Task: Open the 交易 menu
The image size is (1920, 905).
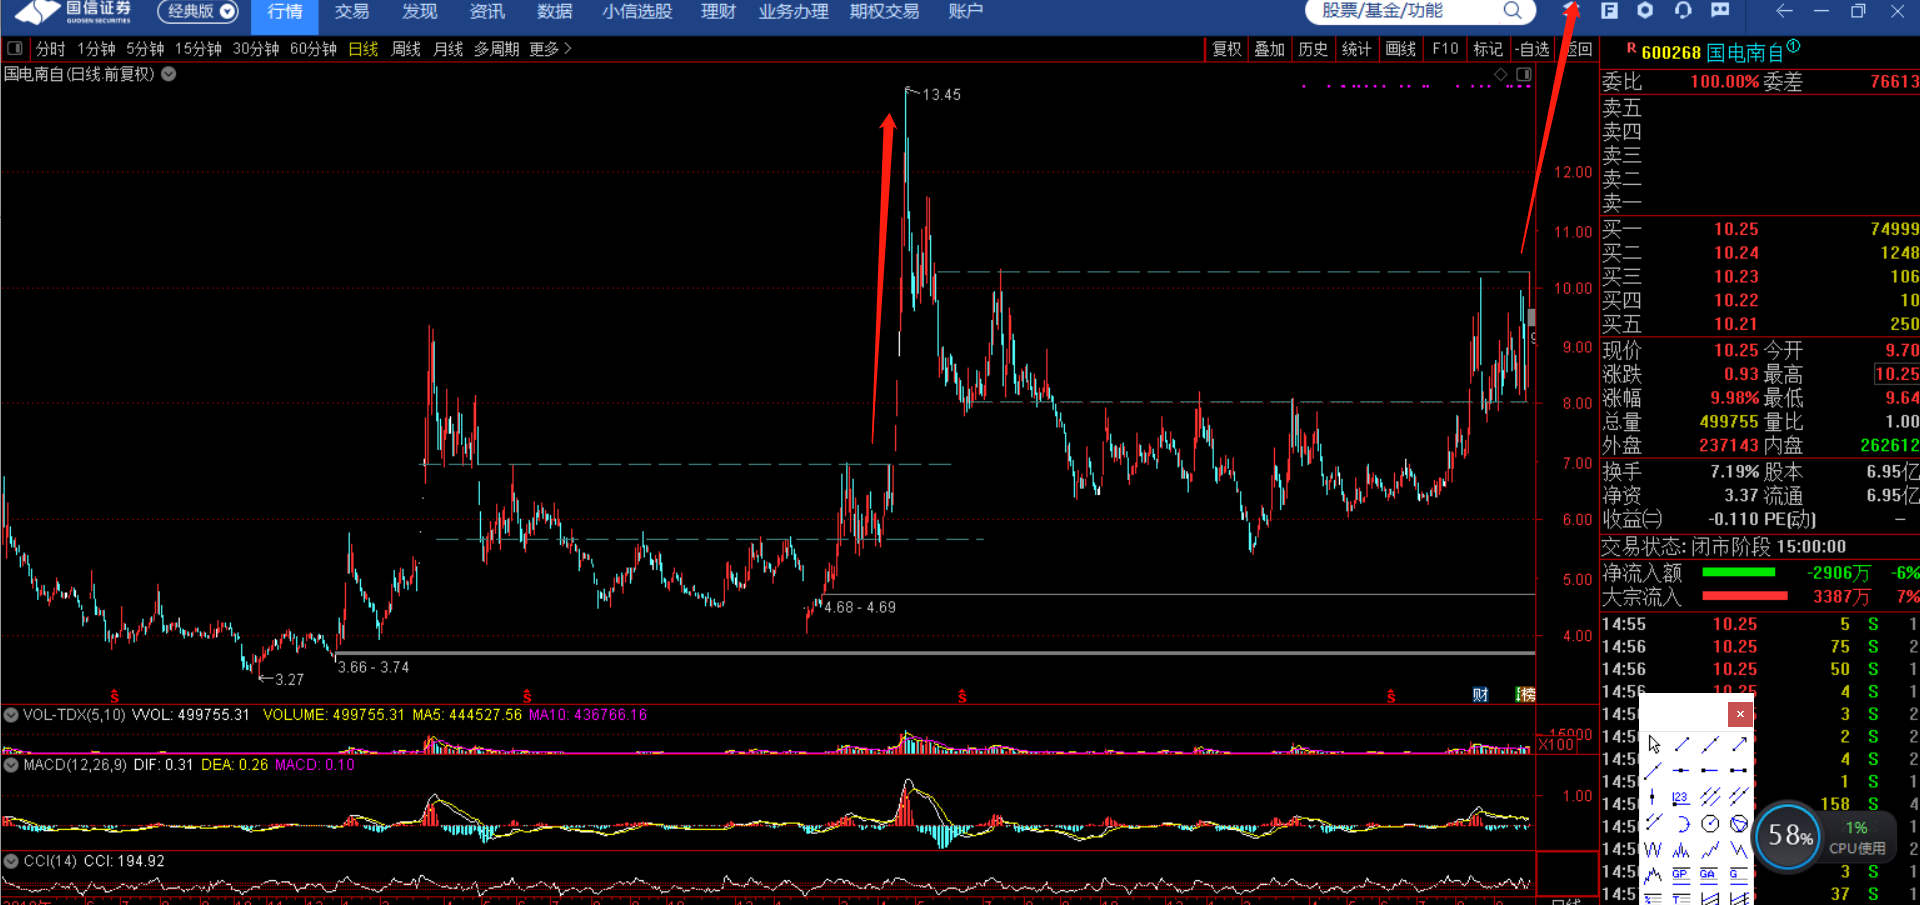Action: 351,12
